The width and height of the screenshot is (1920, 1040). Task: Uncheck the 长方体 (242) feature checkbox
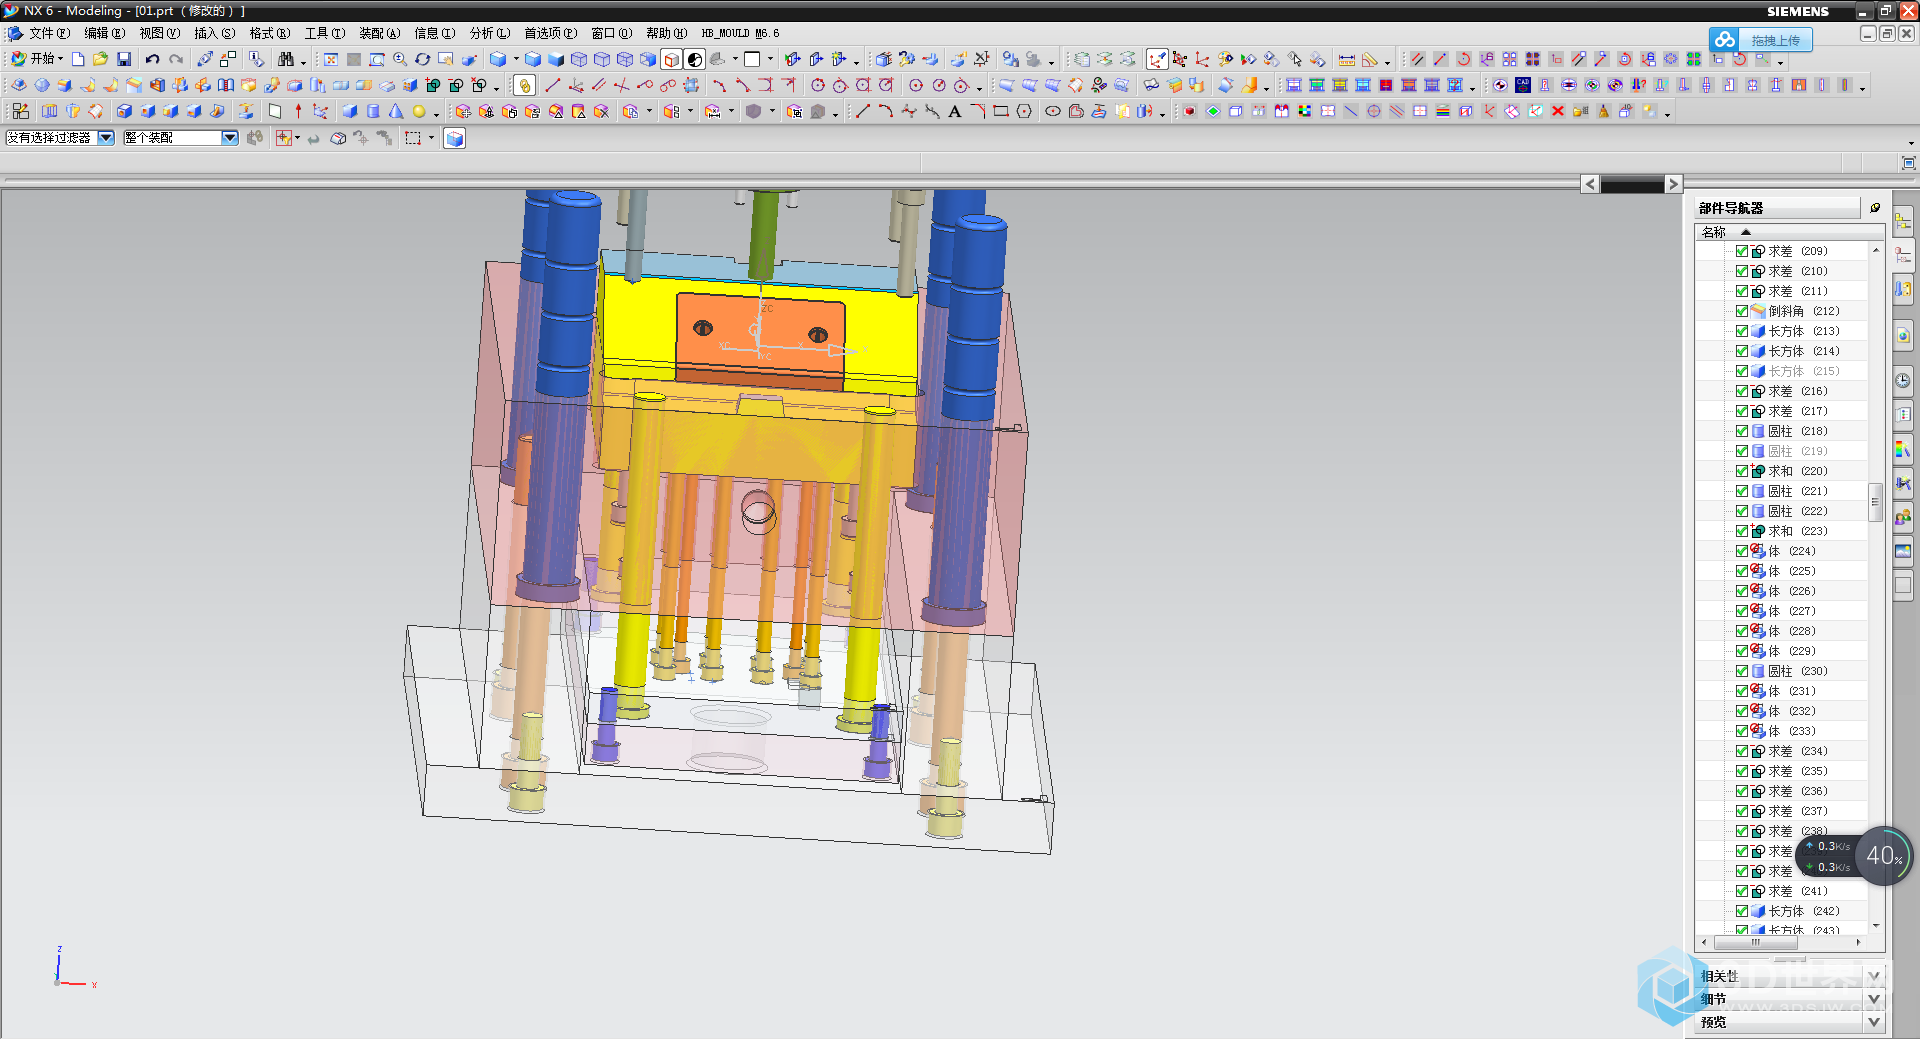pos(1742,911)
